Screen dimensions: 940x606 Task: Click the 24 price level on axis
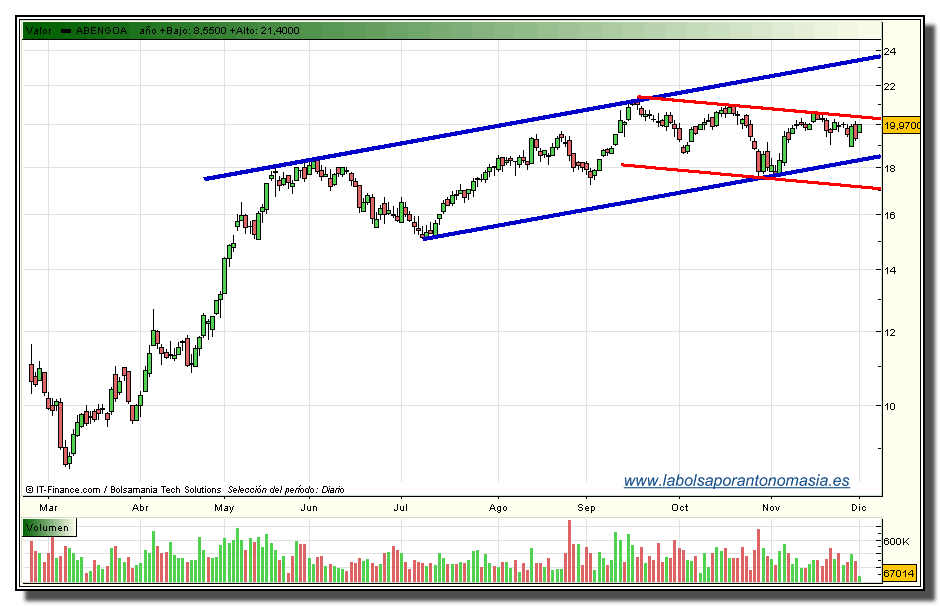tap(889, 51)
